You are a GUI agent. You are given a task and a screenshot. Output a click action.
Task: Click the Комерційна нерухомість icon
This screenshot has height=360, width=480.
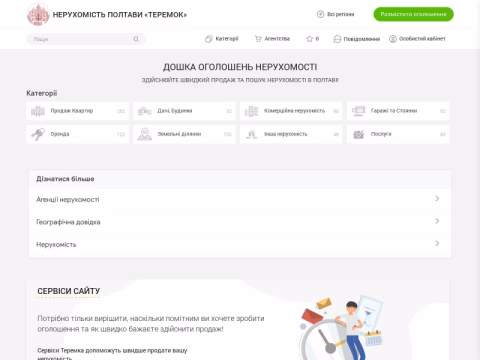[x=251, y=111]
